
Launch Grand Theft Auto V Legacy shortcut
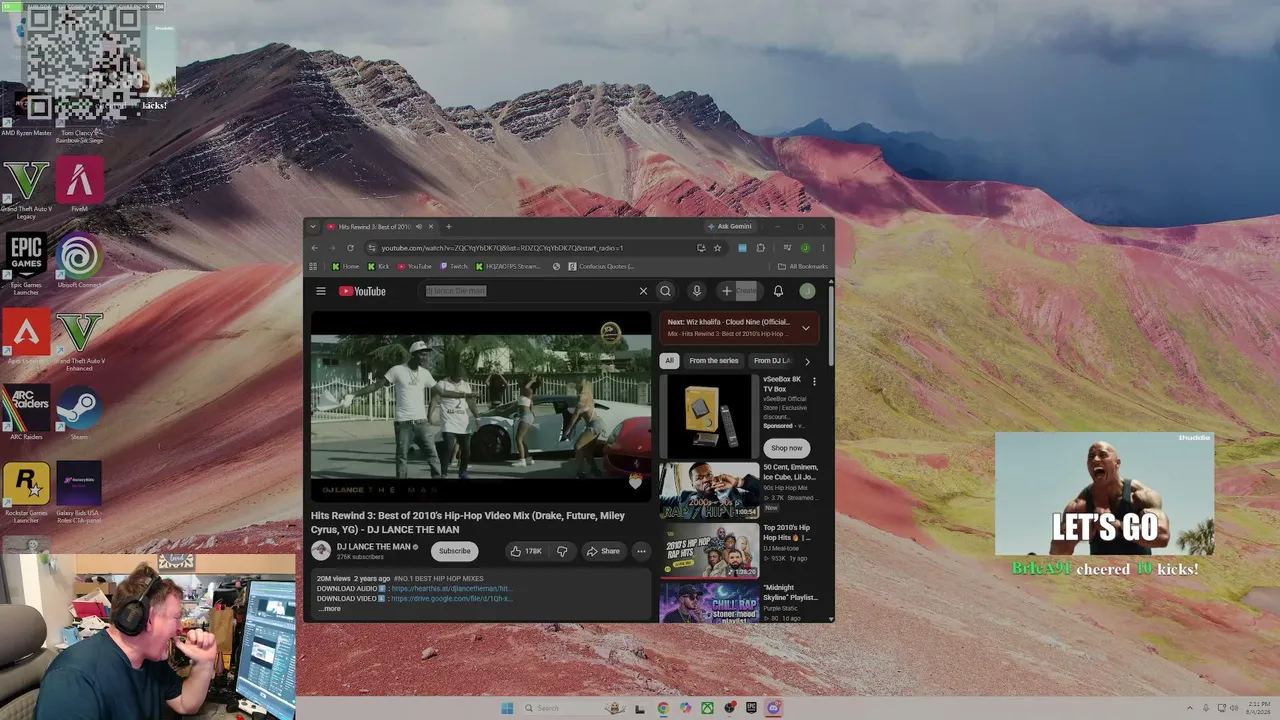[24, 187]
